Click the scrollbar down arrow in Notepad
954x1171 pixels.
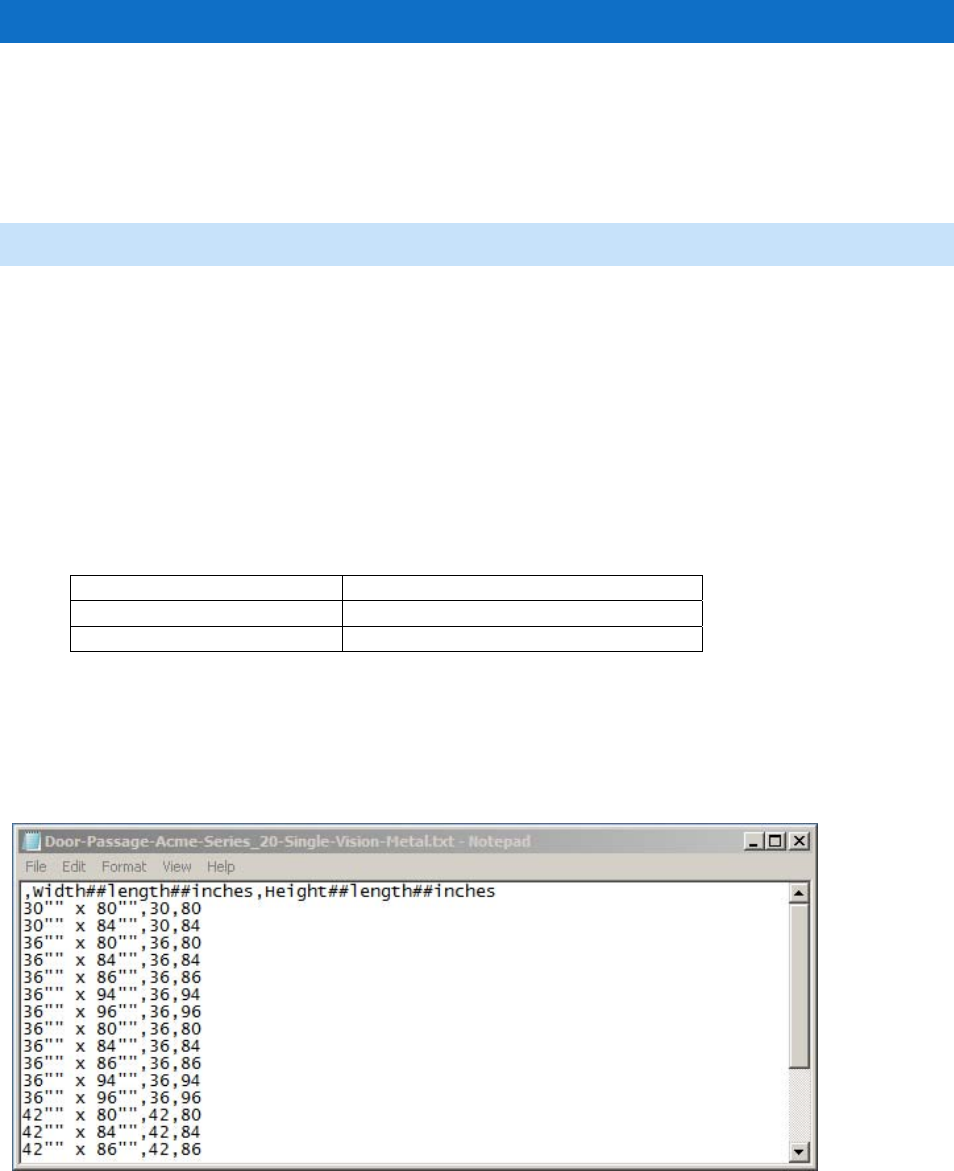799,1152
